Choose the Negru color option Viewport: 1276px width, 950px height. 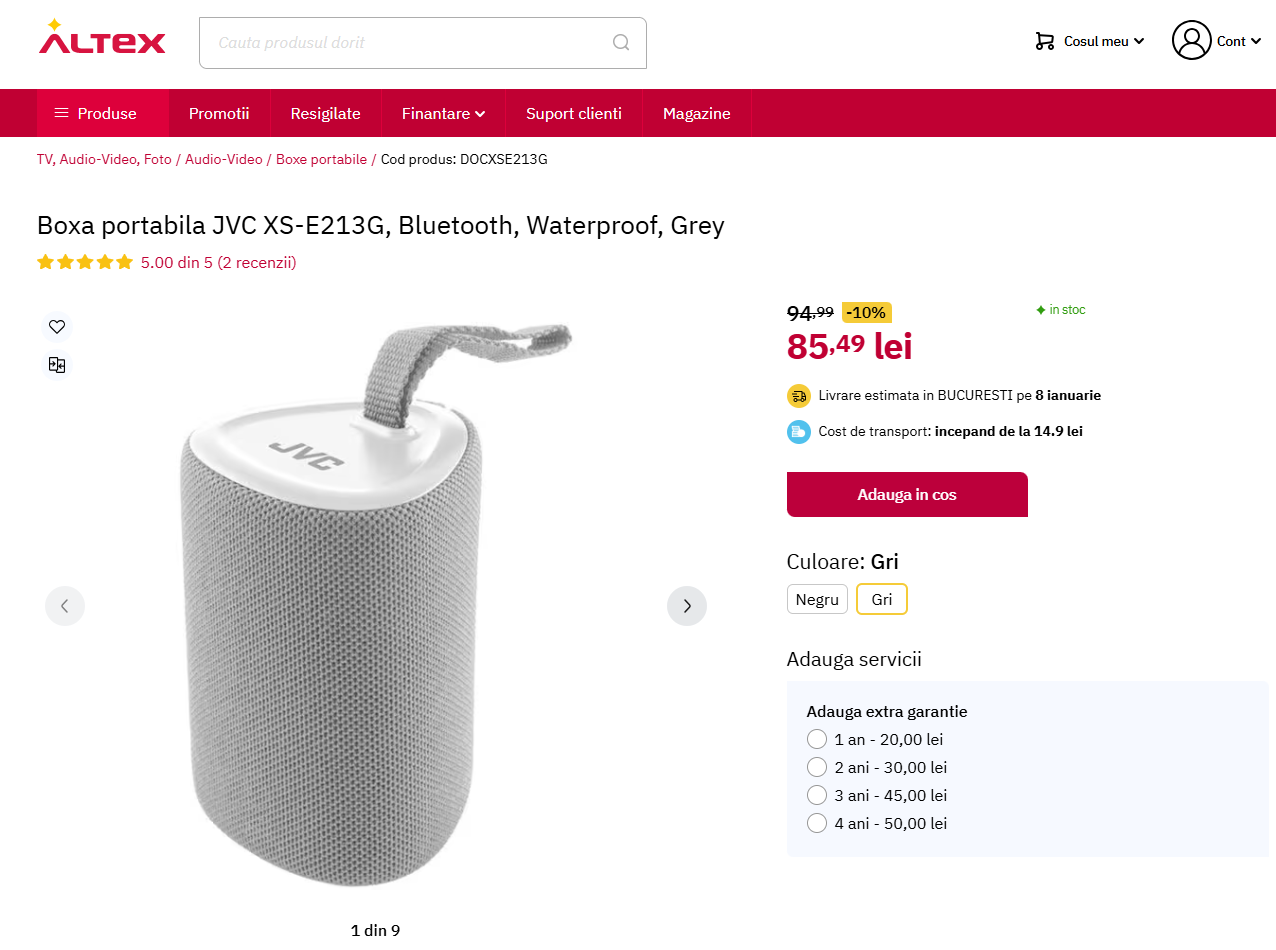[x=817, y=599]
